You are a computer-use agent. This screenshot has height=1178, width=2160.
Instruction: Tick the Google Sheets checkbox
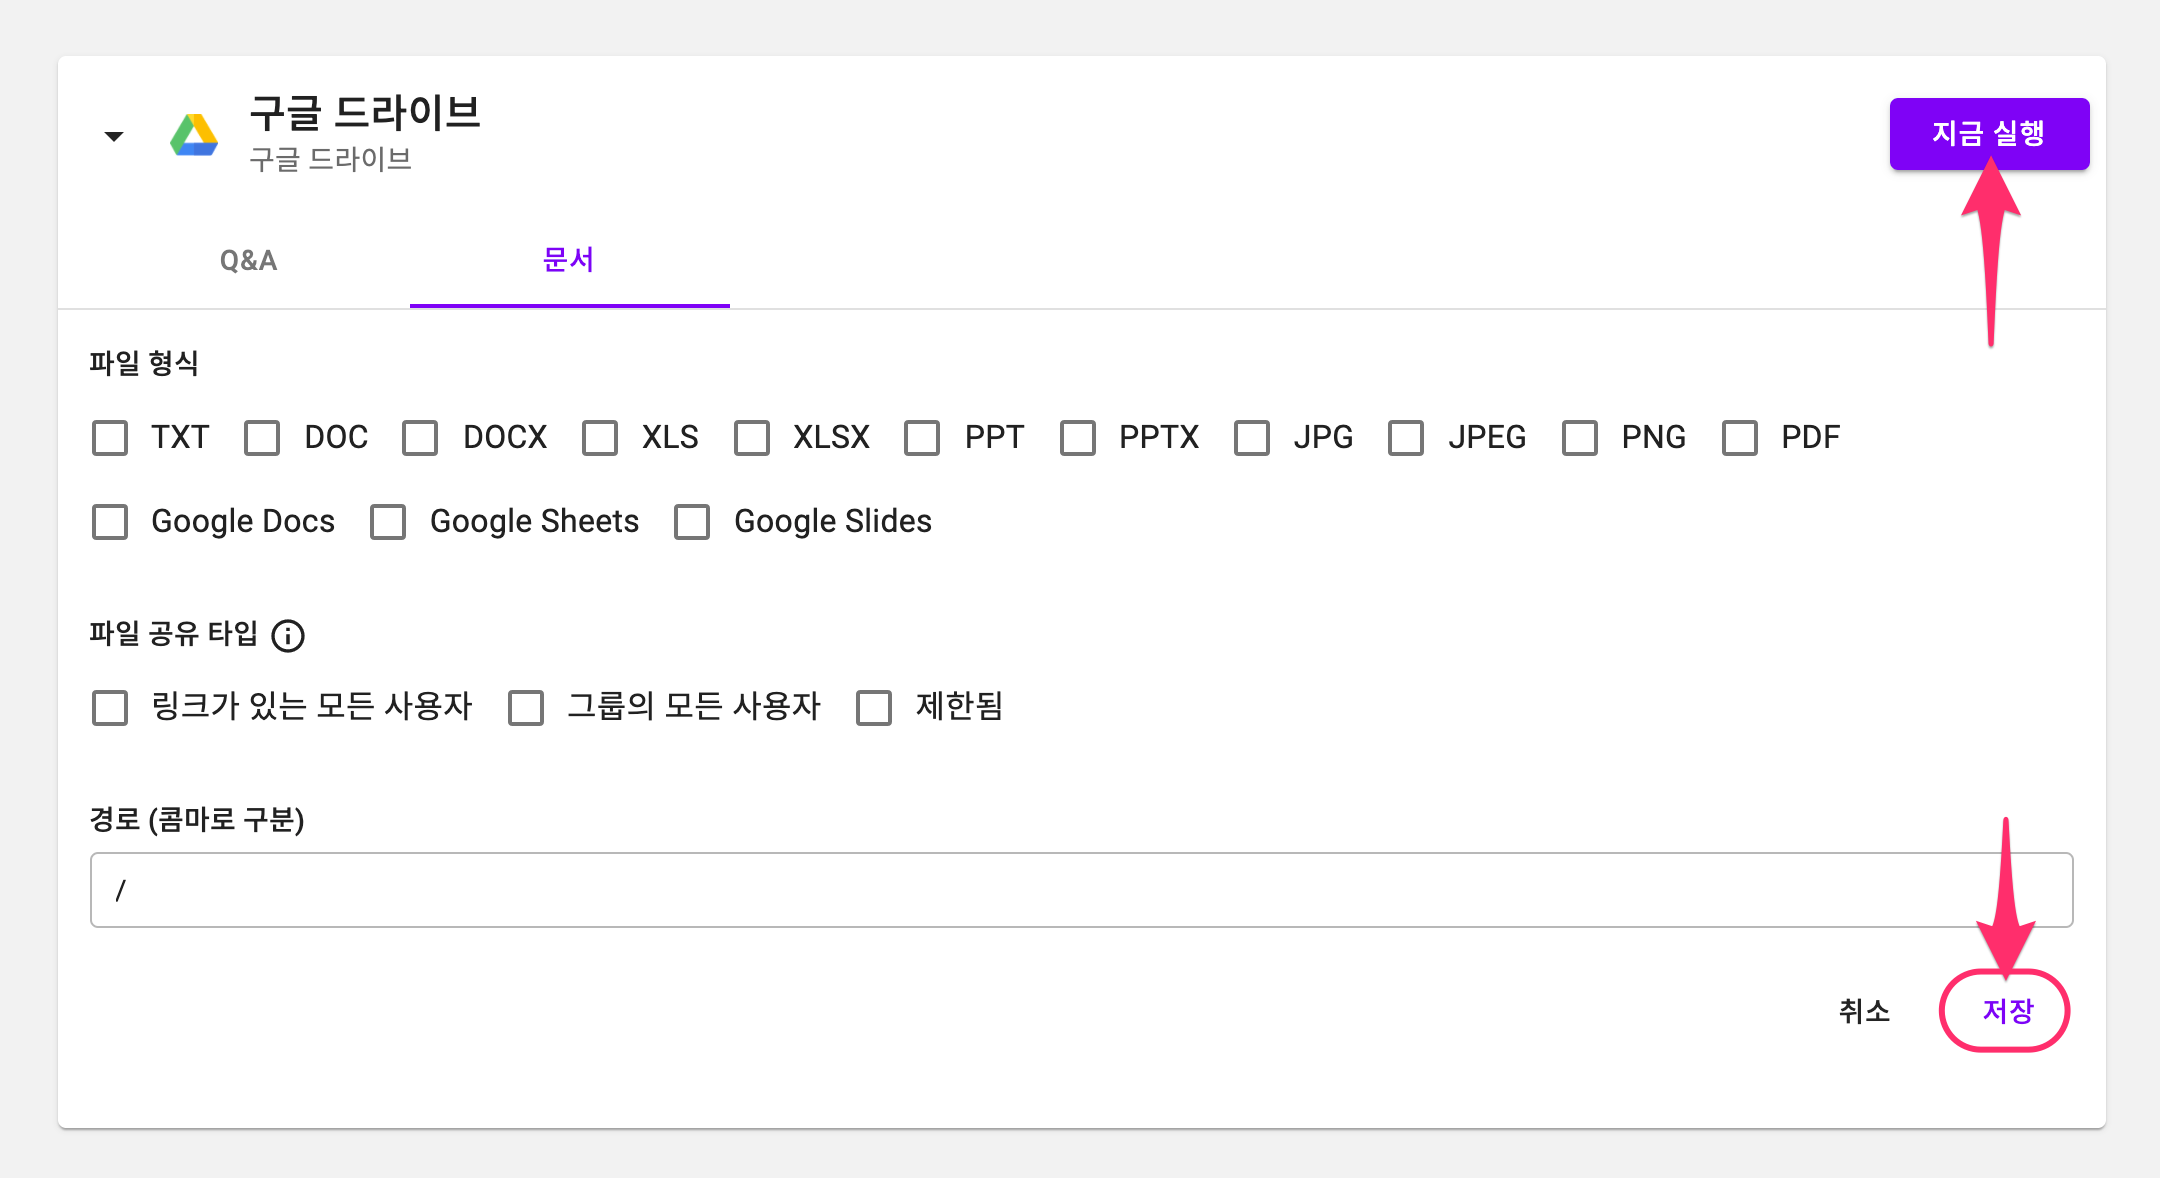(388, 522)
